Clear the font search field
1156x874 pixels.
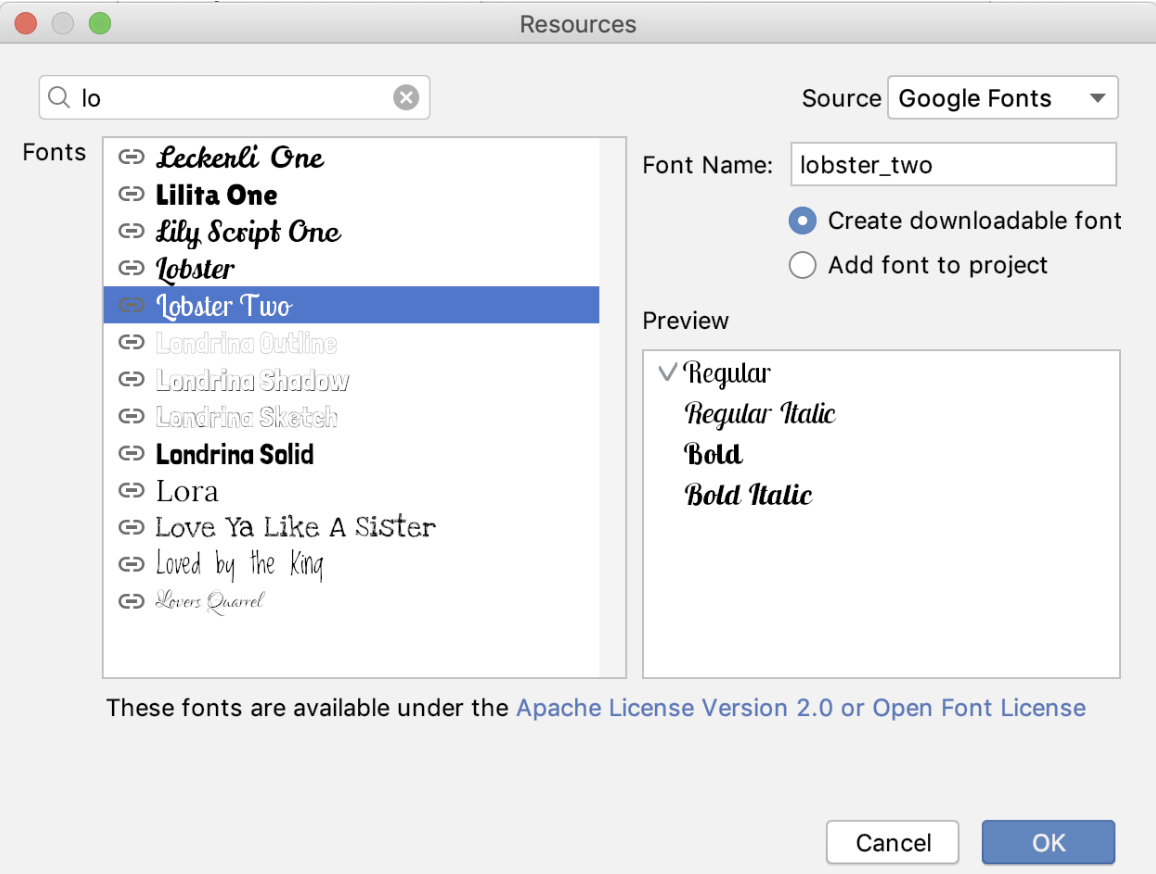click(x=405, y=98)
